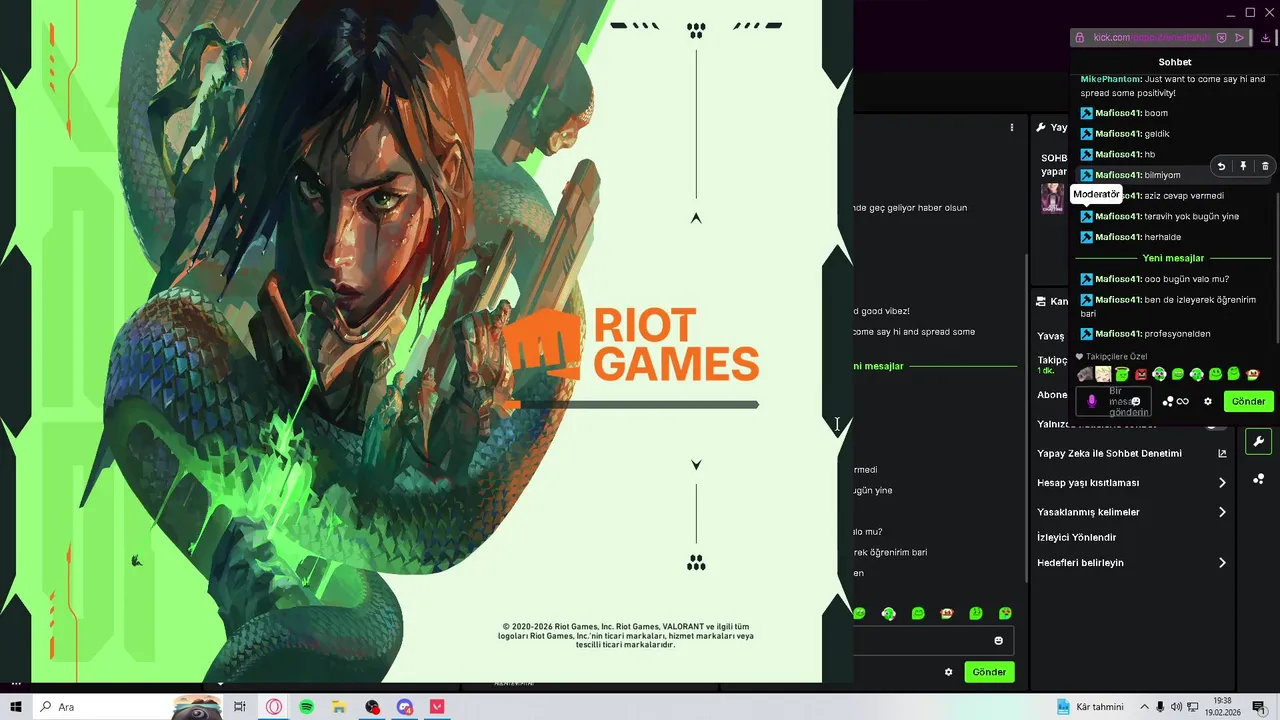The width and height of the screenshot is (1280, 720).
Task: Open dashboard chat settings gear
Action: click(948, 672)
